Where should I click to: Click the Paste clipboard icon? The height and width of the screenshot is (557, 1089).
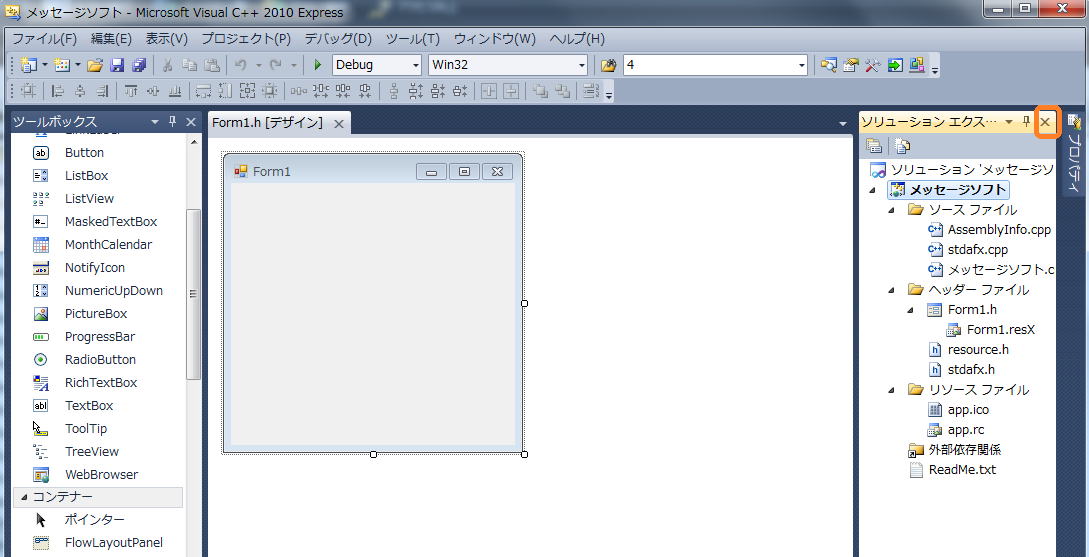[212, 65]
